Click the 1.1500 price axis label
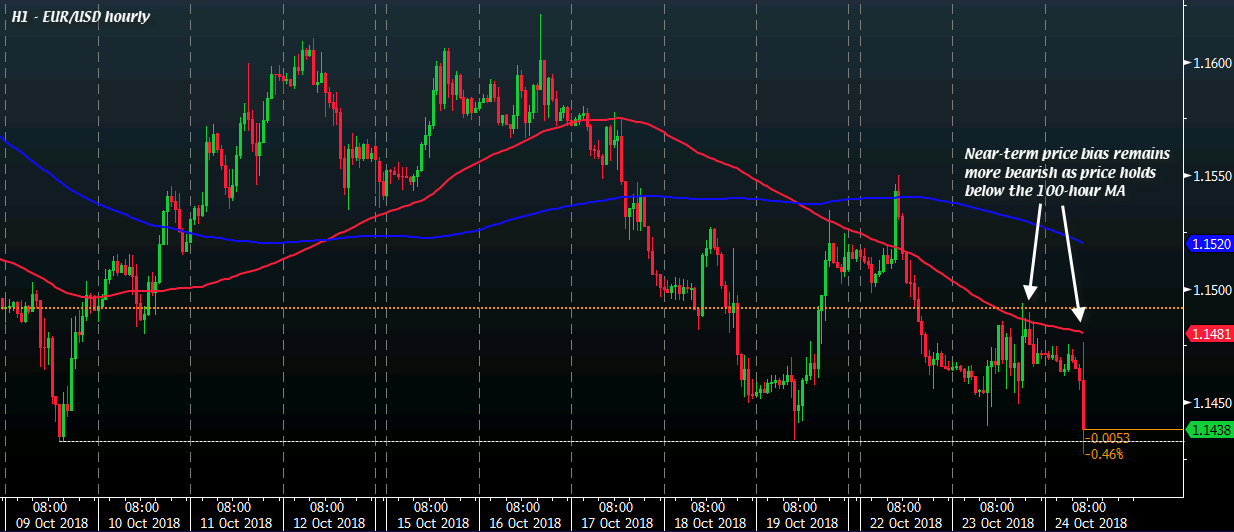This screenshot has width=1234, height=532. click(1211, 289)
